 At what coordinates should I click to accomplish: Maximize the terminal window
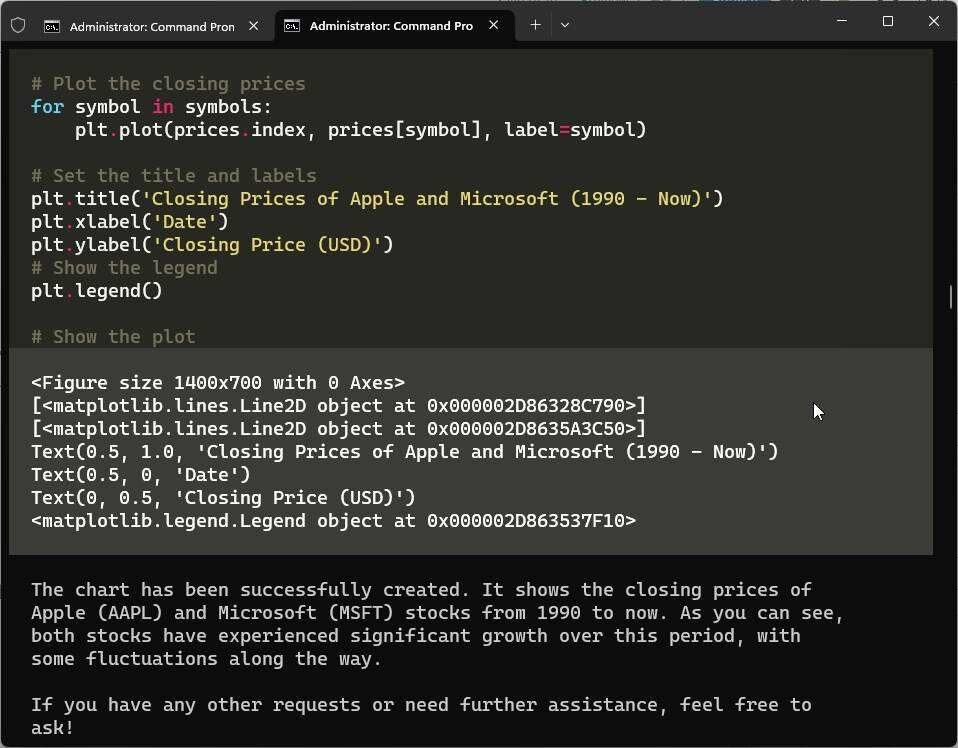[887, 21]
